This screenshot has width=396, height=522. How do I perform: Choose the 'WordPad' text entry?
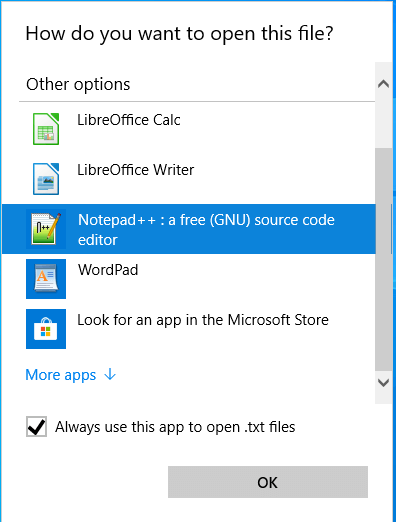pos(108,270)
